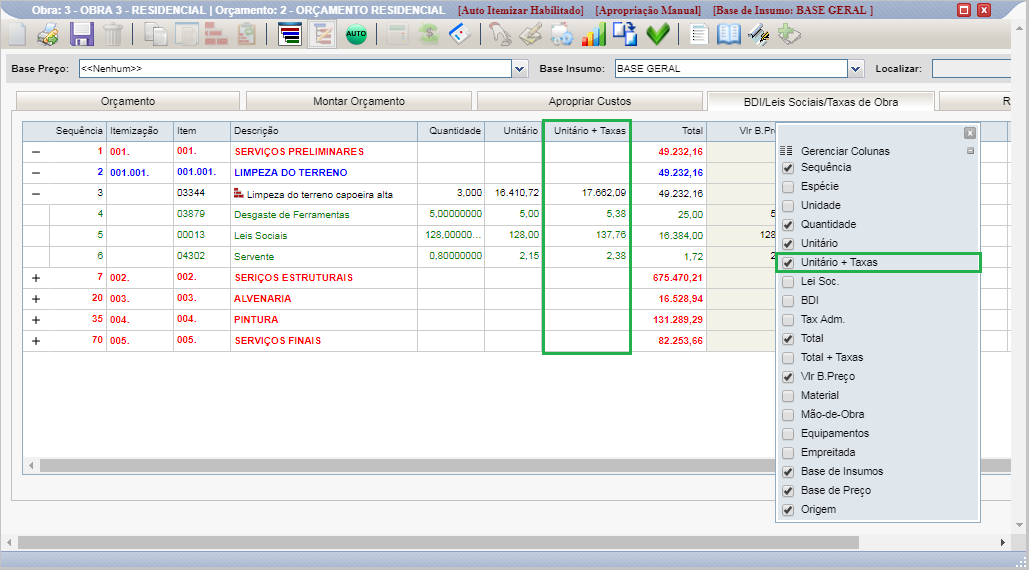Screen dimensions: 1029x570
Task: Open the blue open book icon
Action: (728, 34)
